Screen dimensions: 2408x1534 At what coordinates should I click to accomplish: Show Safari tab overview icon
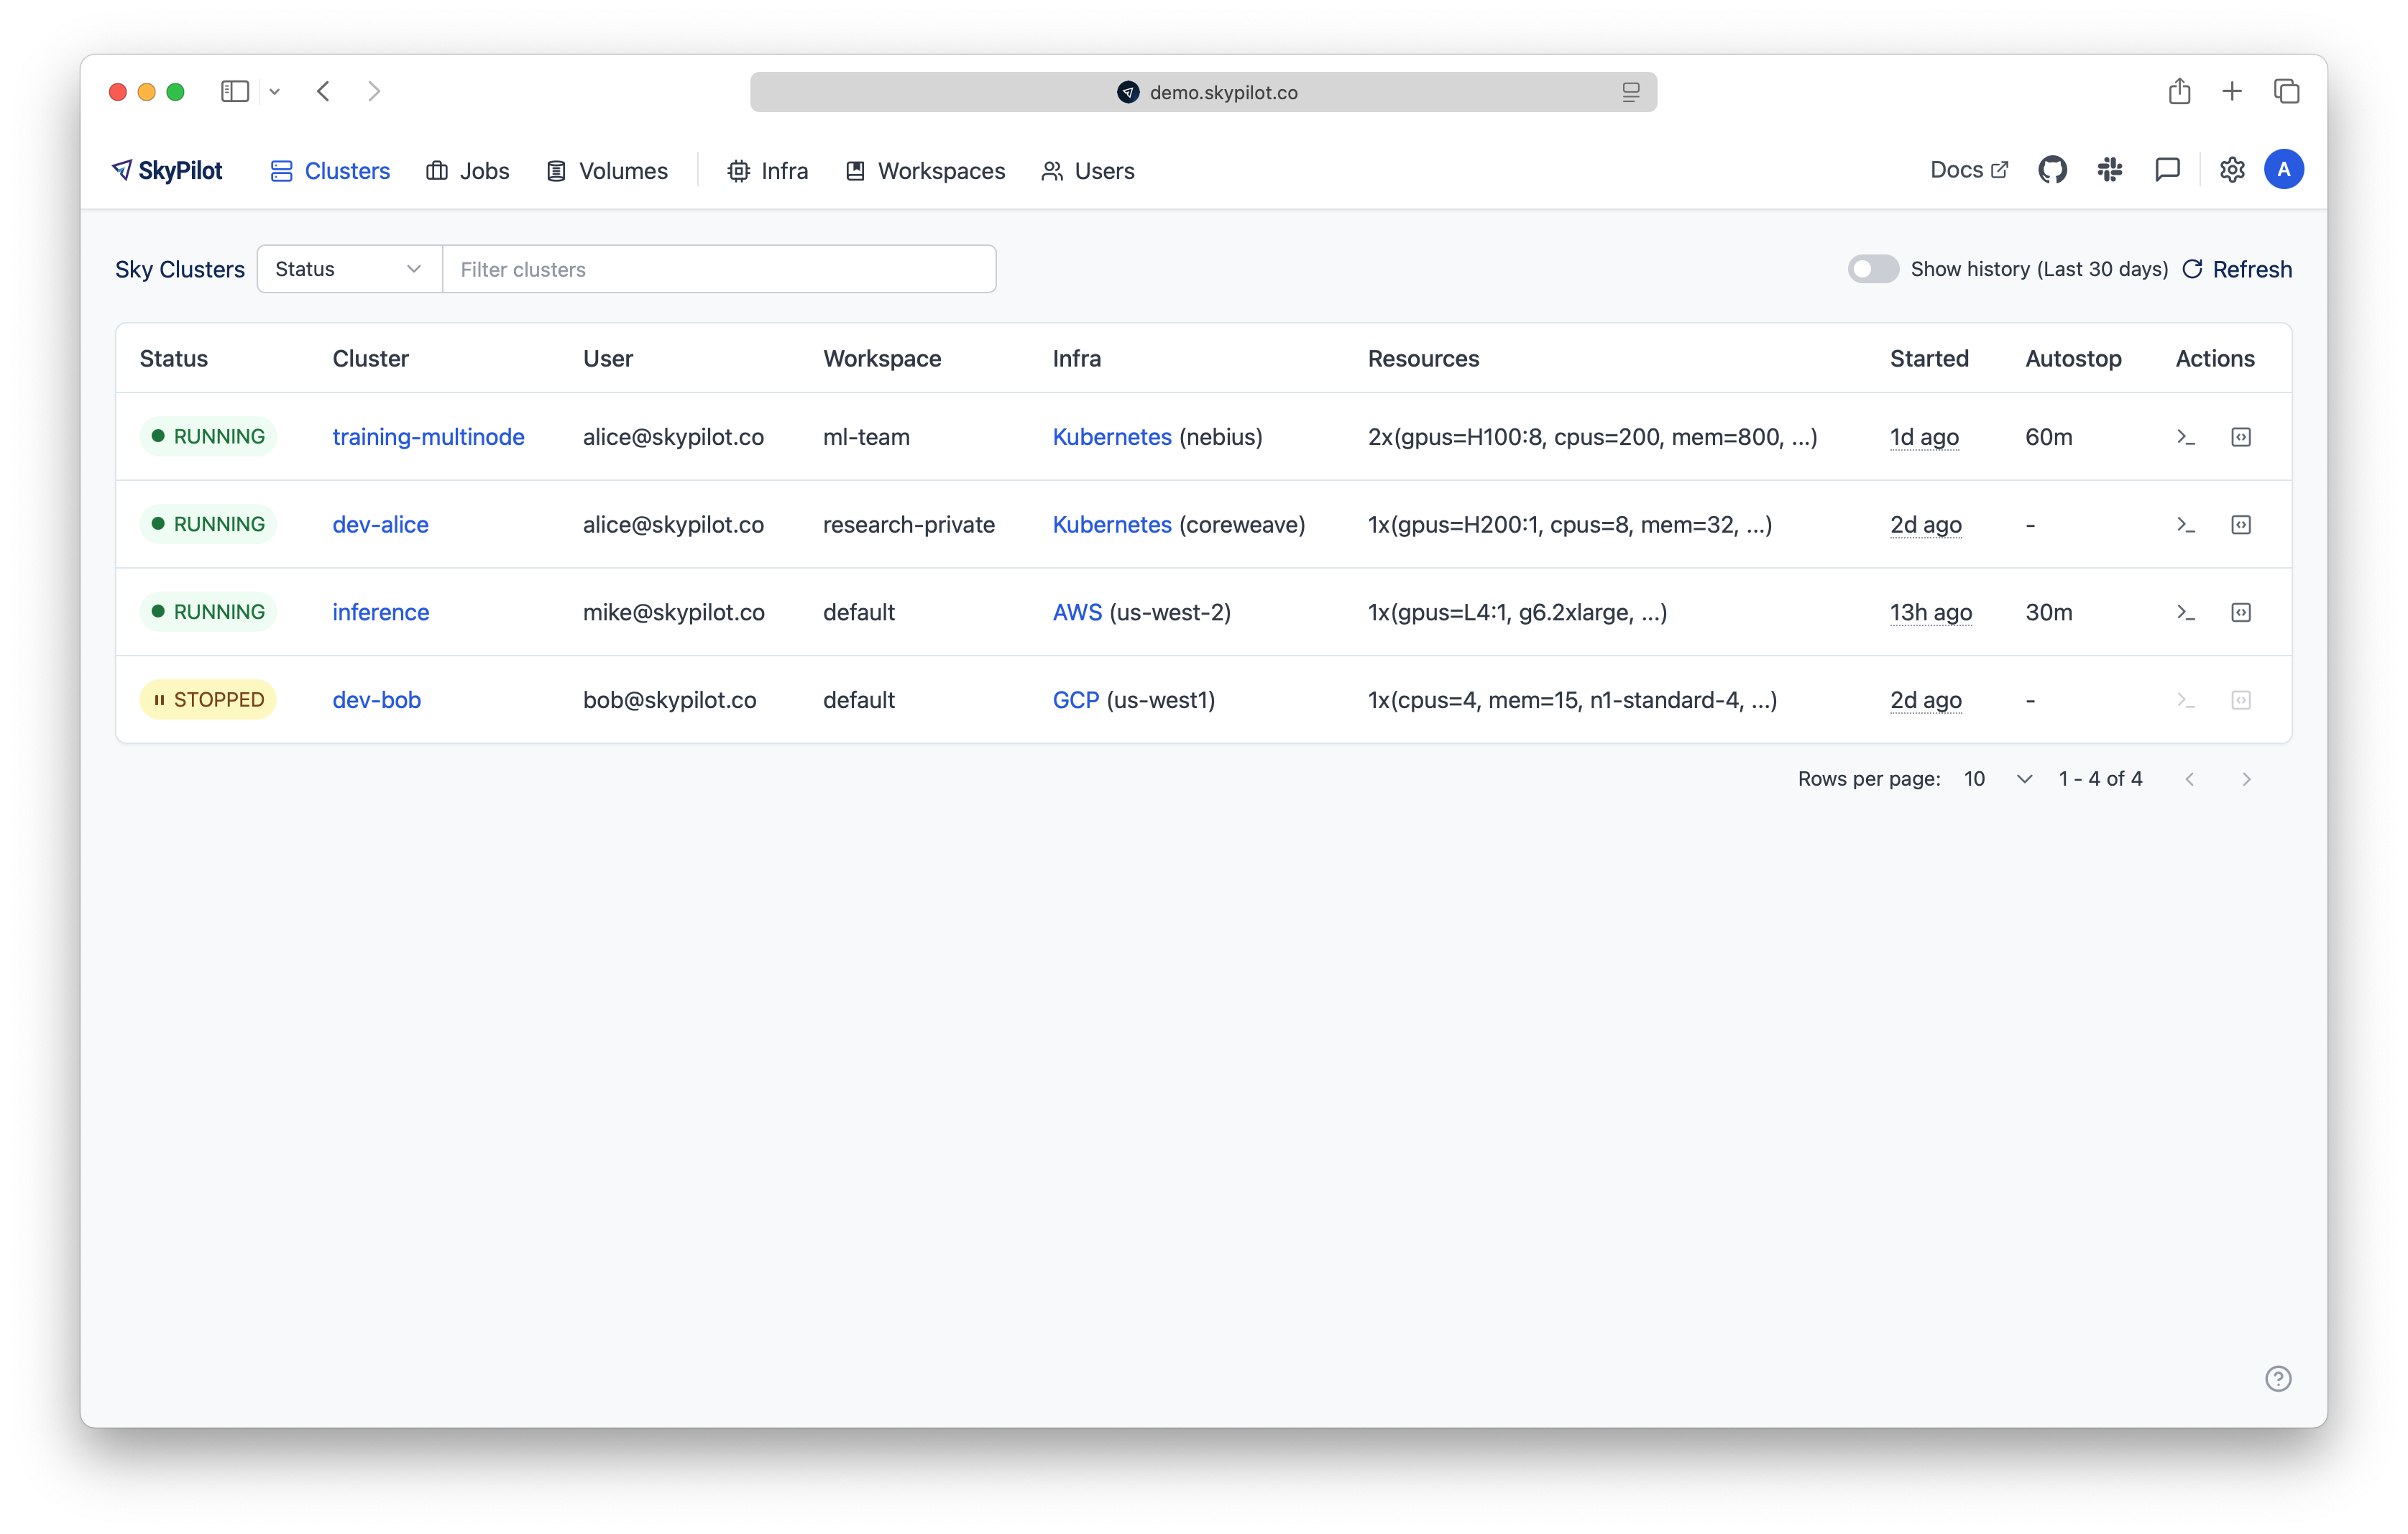(2286, 92)
